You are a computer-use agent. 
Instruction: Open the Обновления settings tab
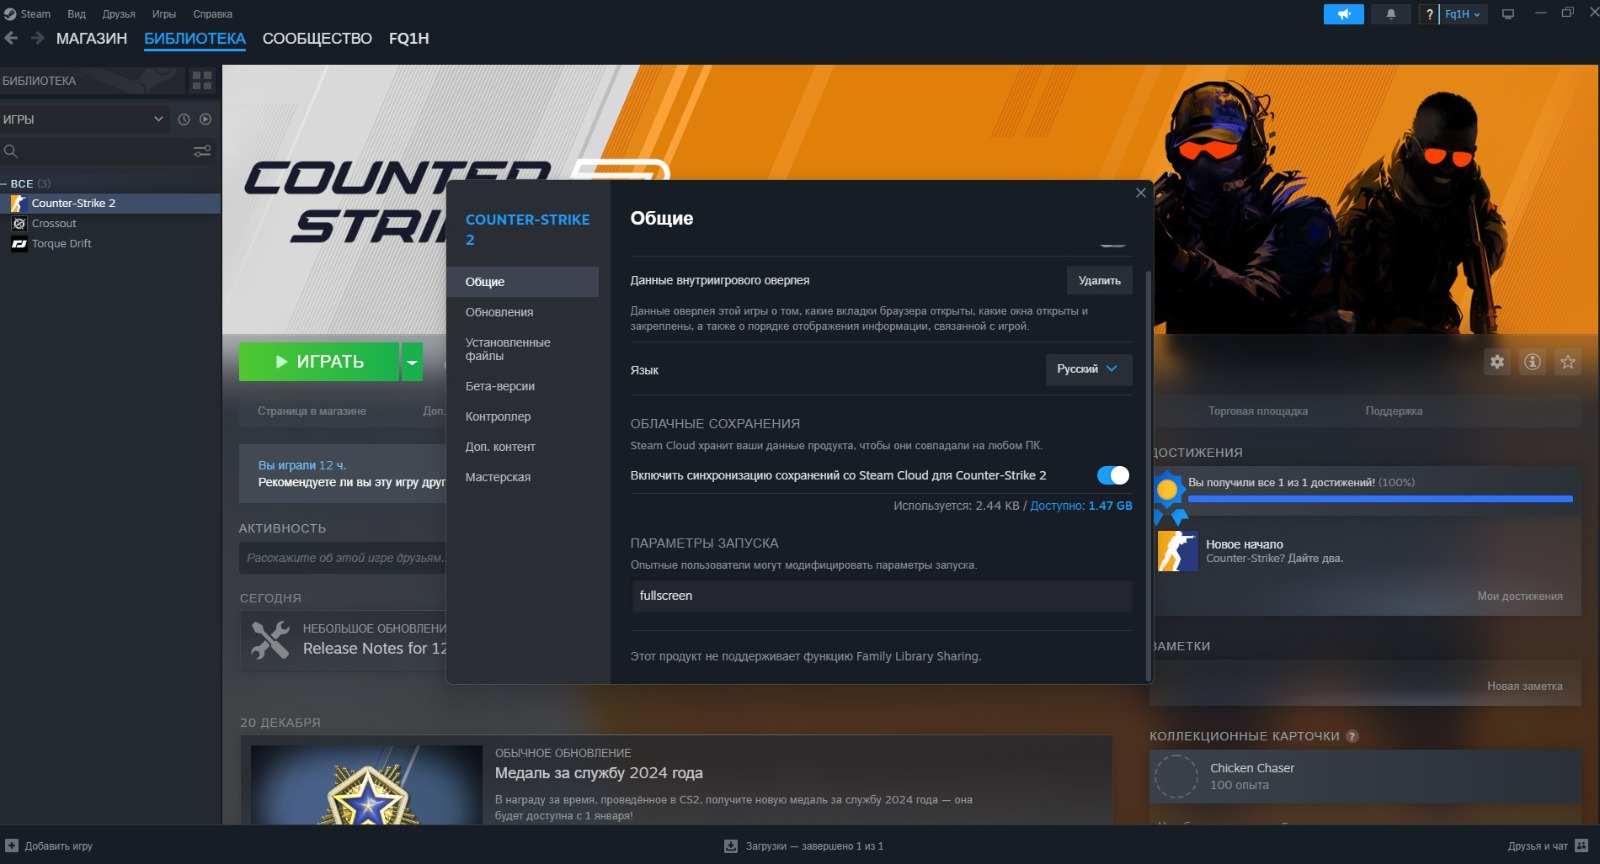click(499, 312)
